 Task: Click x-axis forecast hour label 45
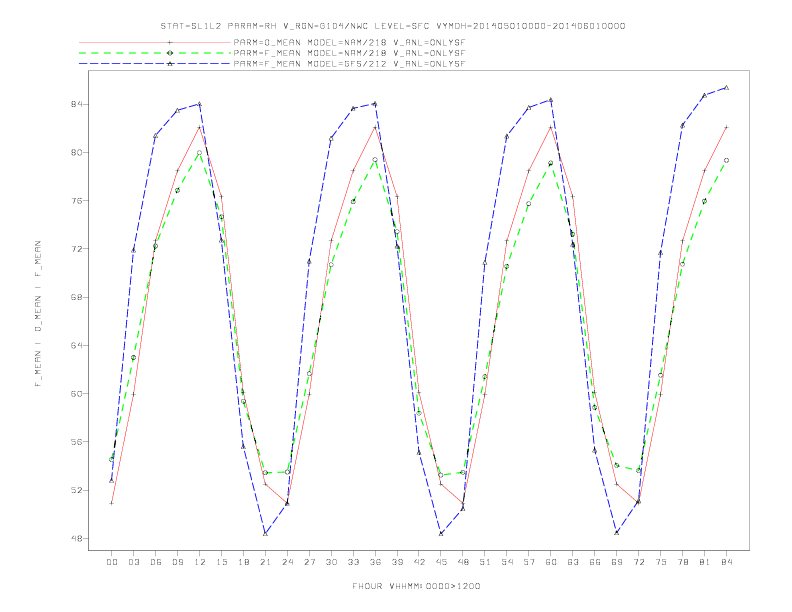[441, 562]
